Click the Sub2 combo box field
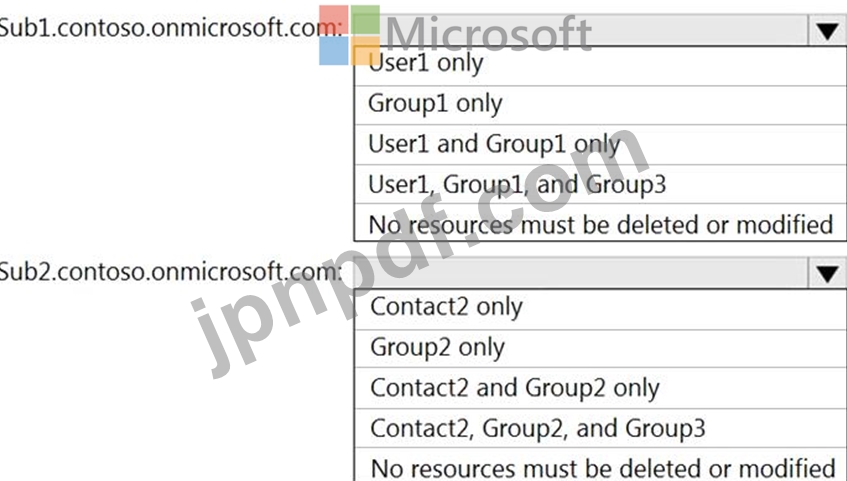Screen dimensions: 847x481 pyautogui.click(x=581, y=273)
